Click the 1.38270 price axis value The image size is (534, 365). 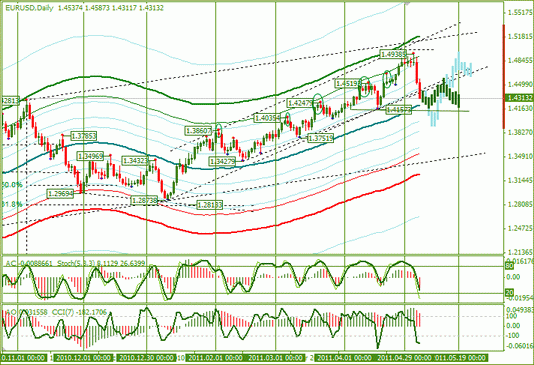(x=520, y=132)
